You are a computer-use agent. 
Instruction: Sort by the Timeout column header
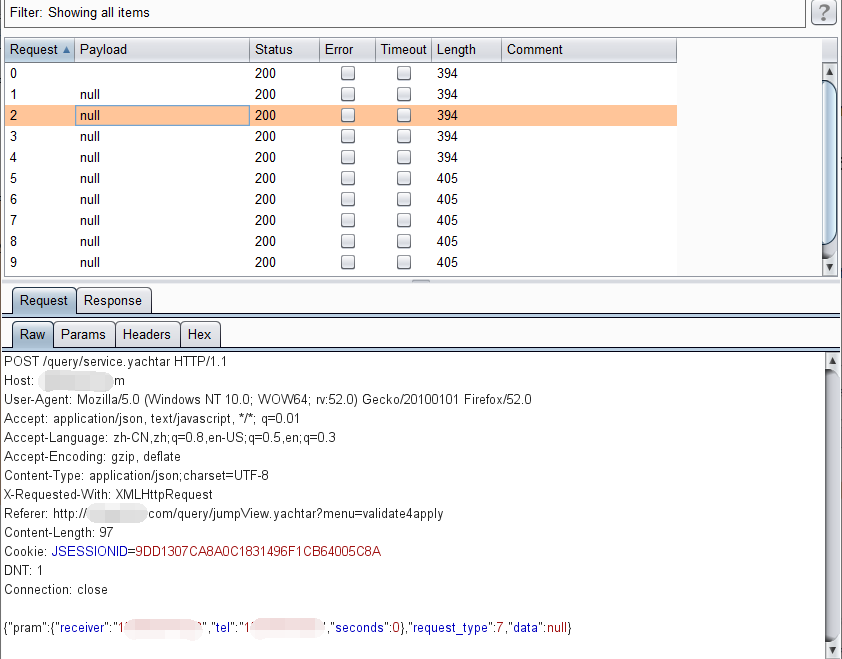pos(403,50)
